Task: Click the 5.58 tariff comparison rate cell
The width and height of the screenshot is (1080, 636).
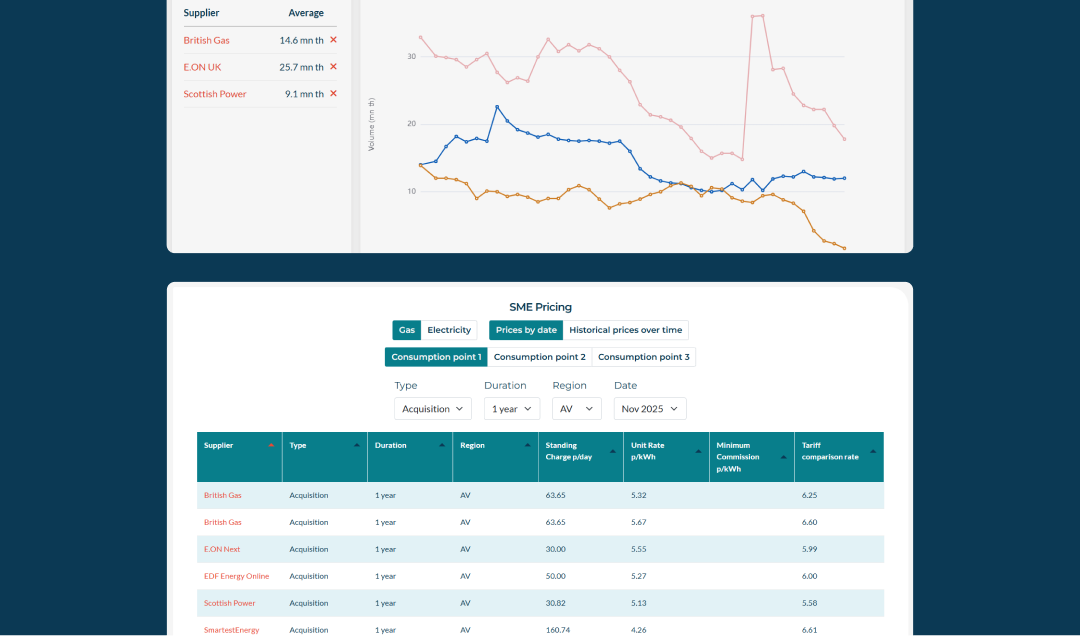Action: [809, 603]
